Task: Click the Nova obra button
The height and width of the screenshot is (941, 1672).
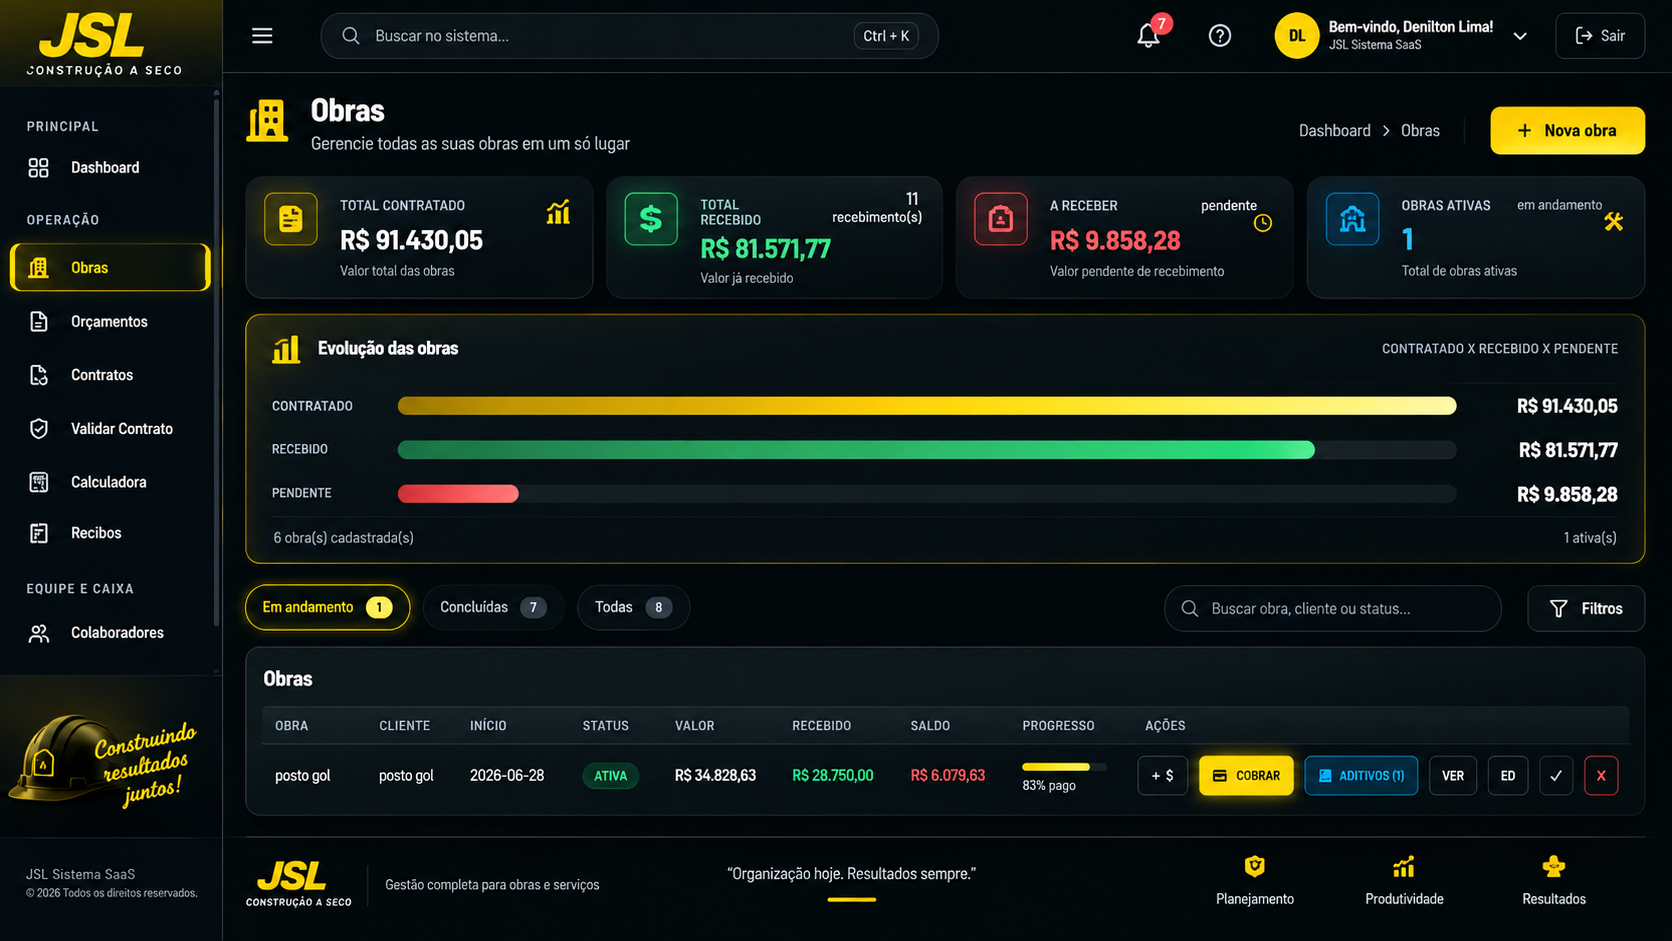Action: (1567, 130)
